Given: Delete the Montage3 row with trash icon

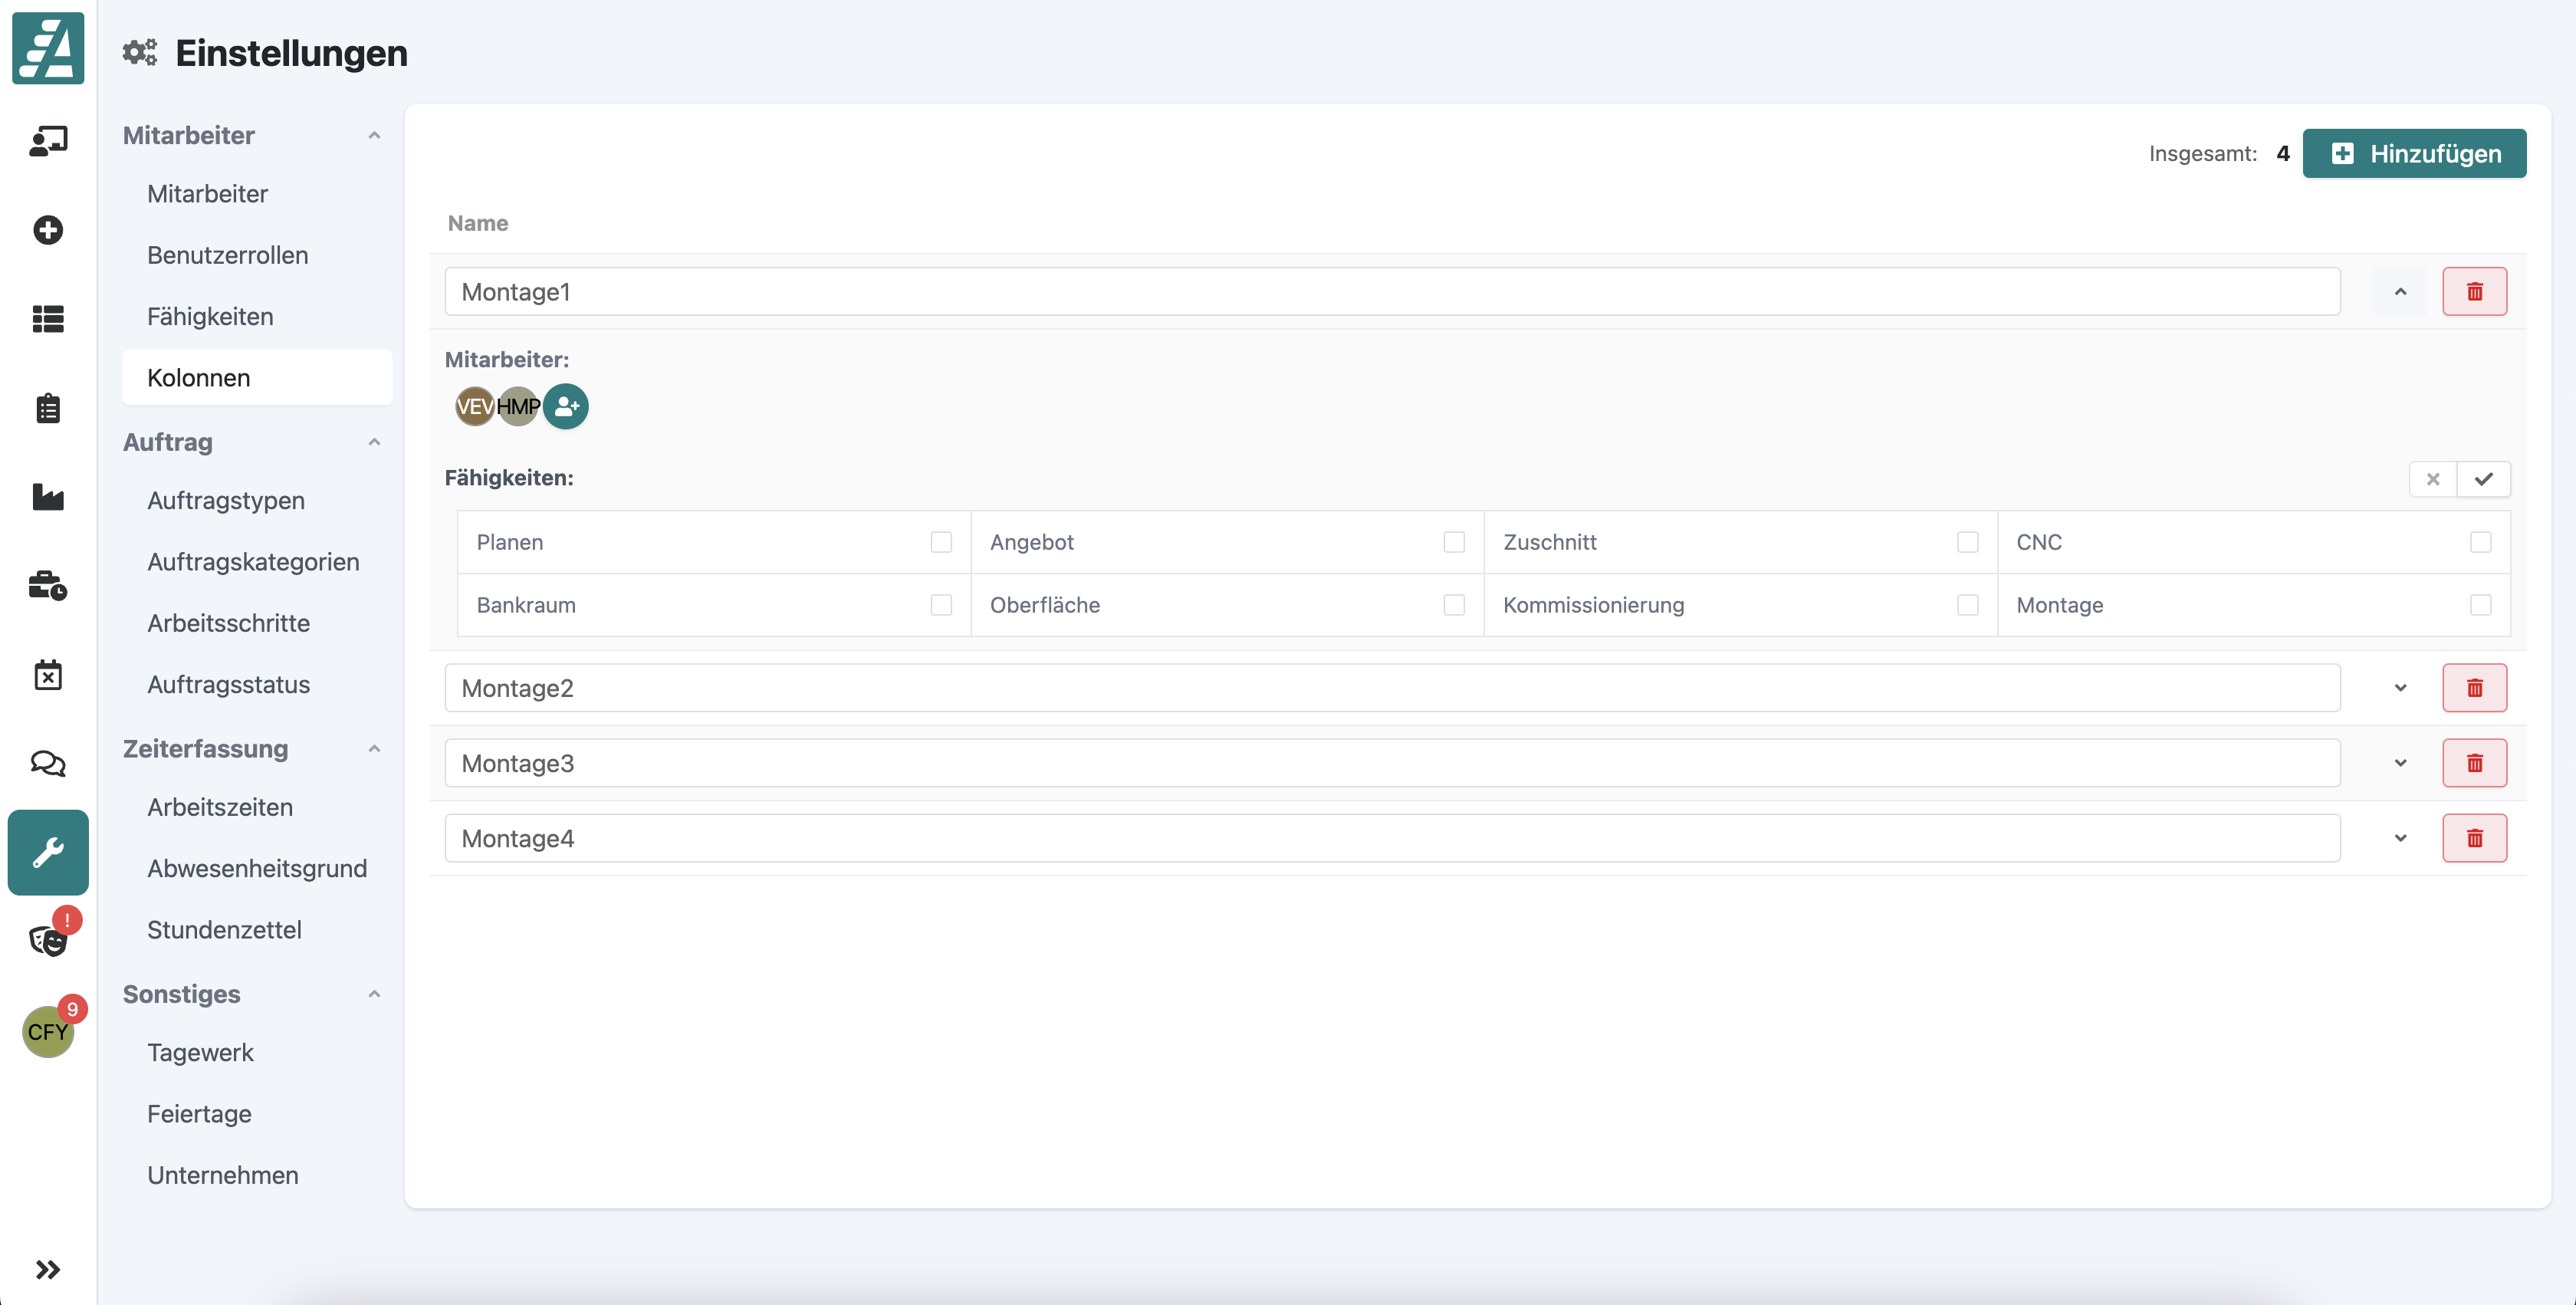Looking at the screenshot, I should 2474,763.
